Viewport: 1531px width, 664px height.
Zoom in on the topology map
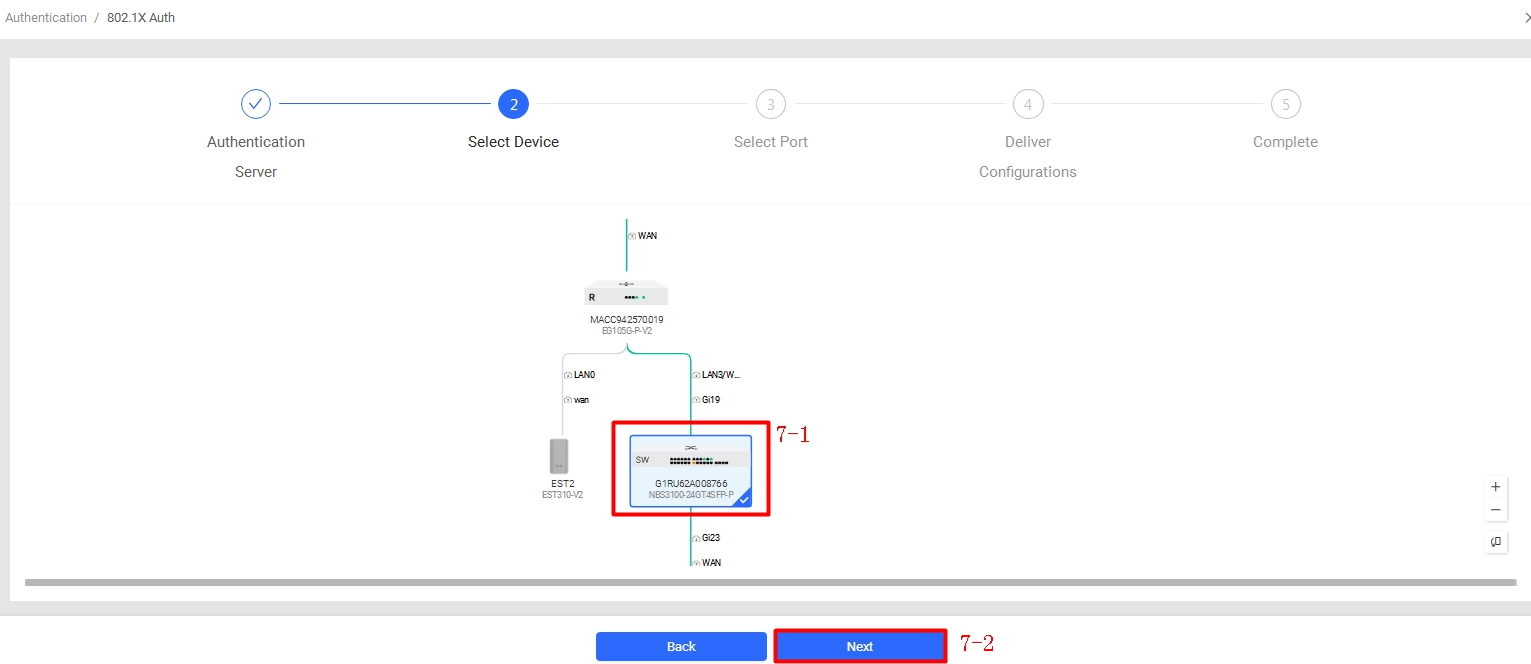[1495, 487]
